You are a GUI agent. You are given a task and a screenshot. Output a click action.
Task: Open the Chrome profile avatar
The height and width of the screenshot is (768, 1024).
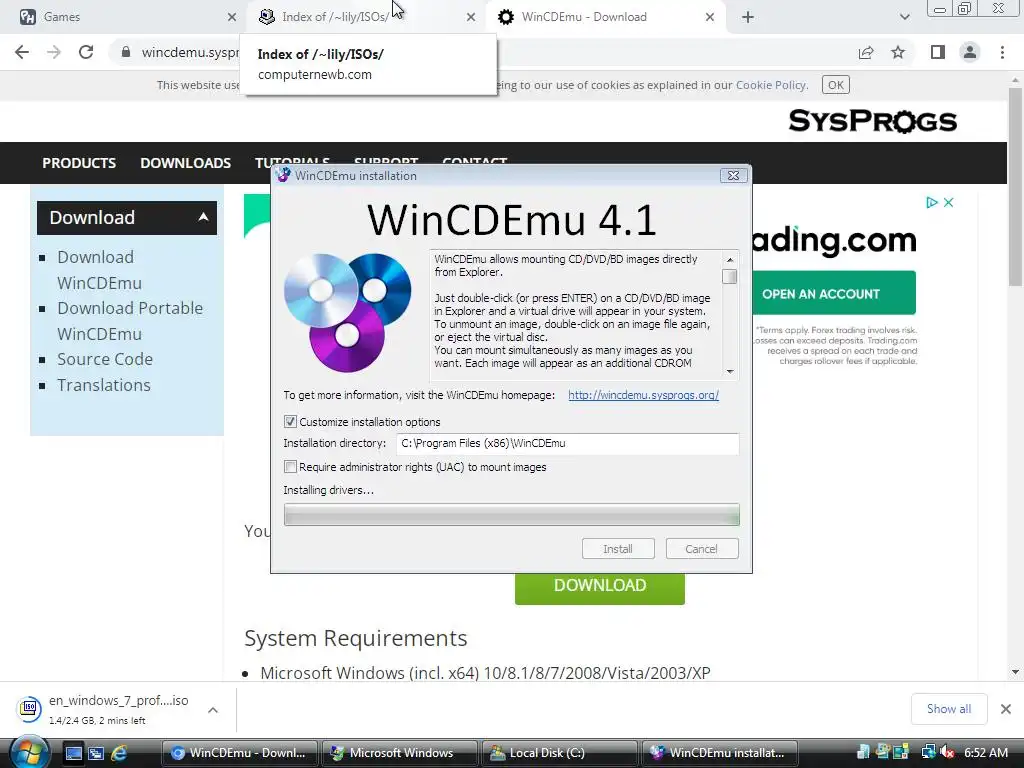click(970, 52)
